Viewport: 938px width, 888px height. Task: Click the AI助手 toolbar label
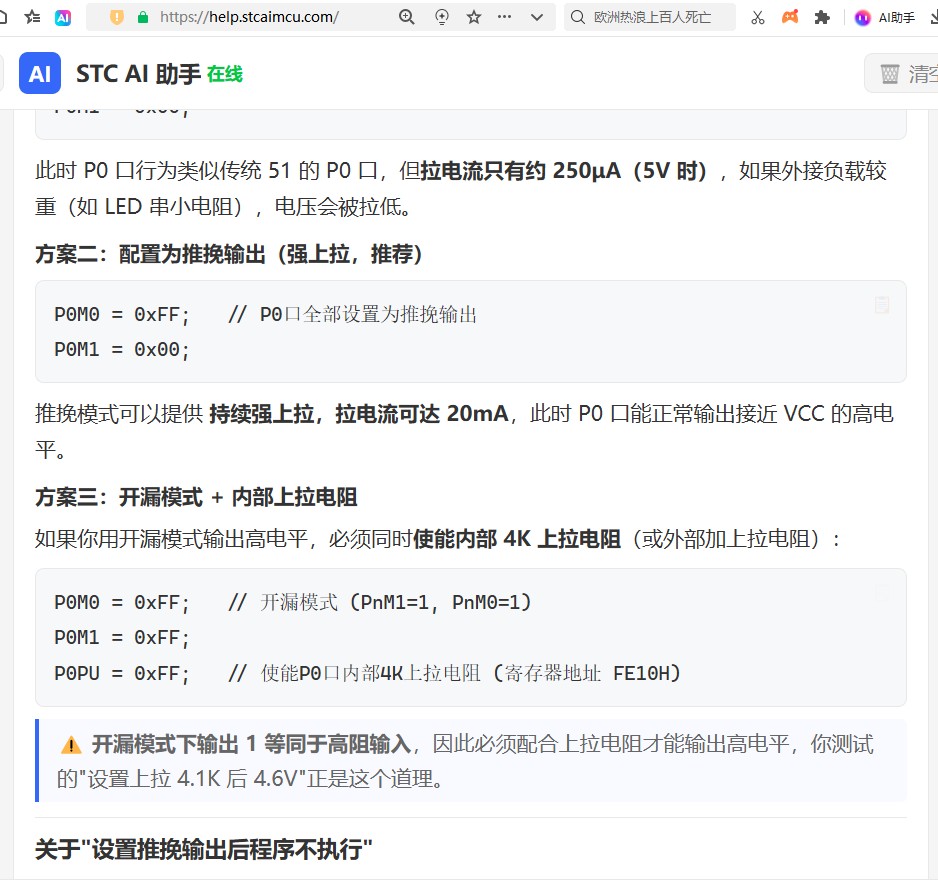(x=896, y=18)
